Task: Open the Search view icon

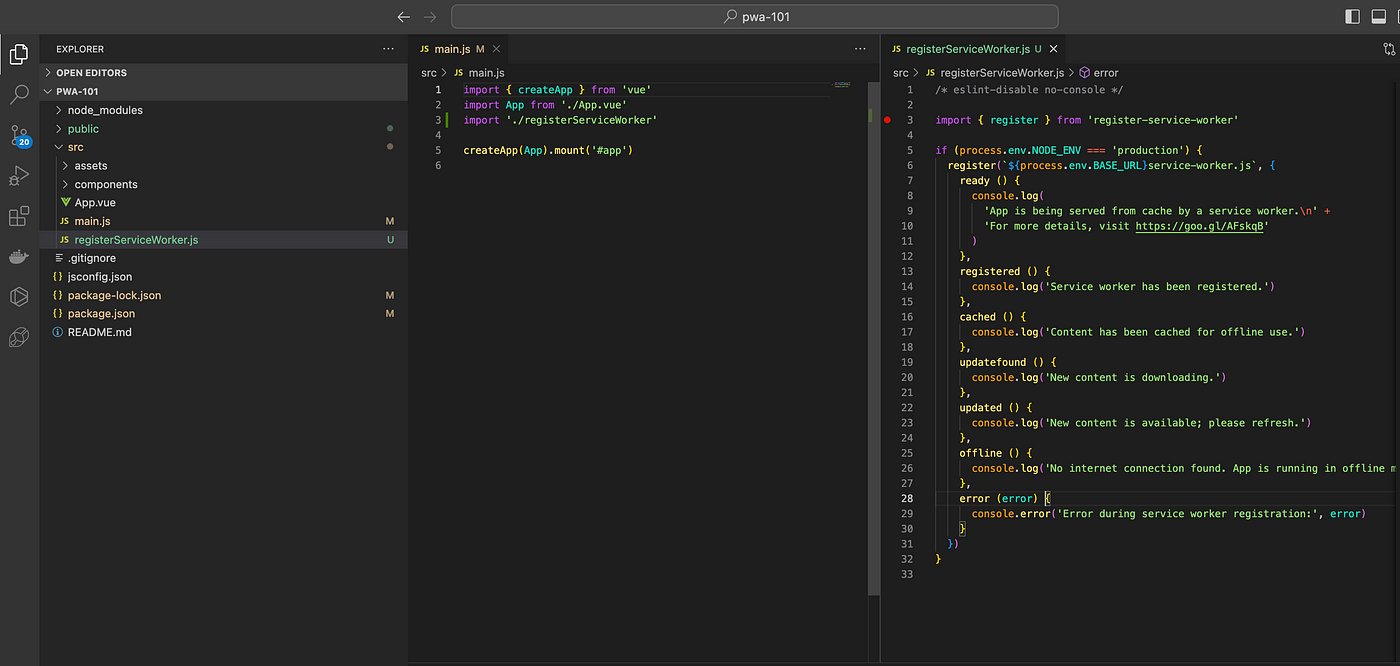Action: [18, 95]
